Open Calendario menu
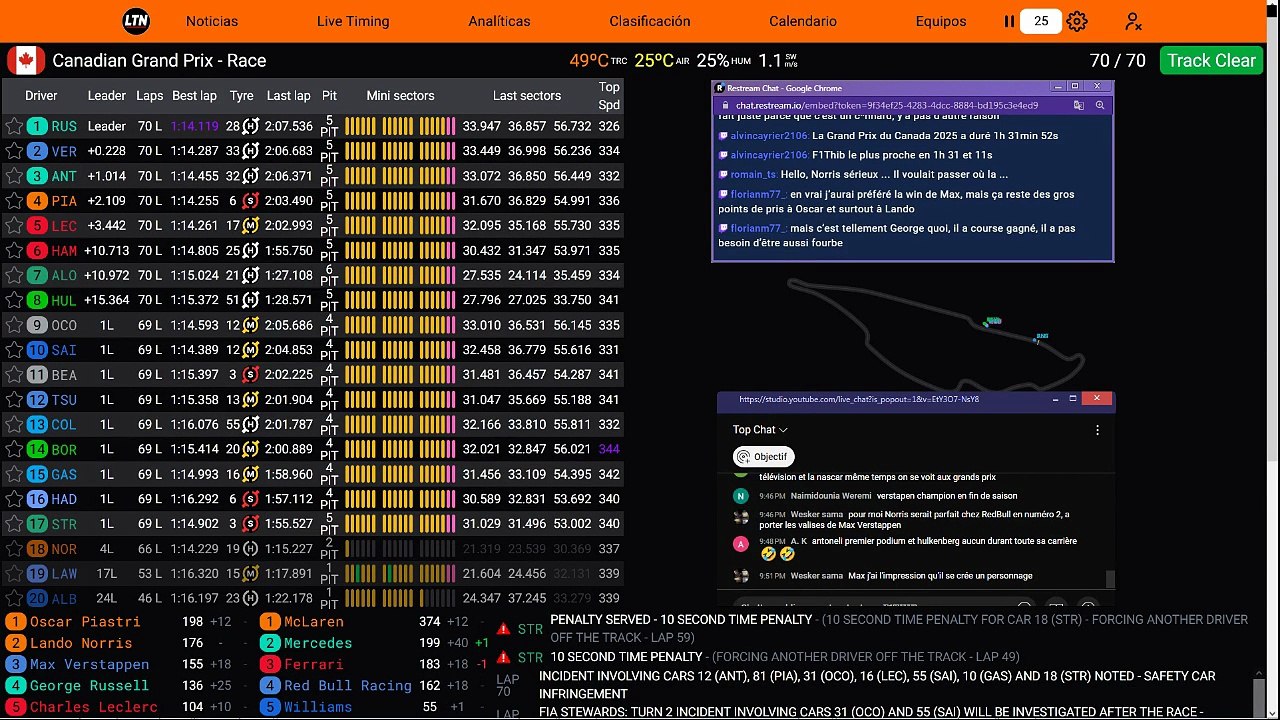Image resolution: width=1280 pixels, height=720 pixels. click(803, 21)
